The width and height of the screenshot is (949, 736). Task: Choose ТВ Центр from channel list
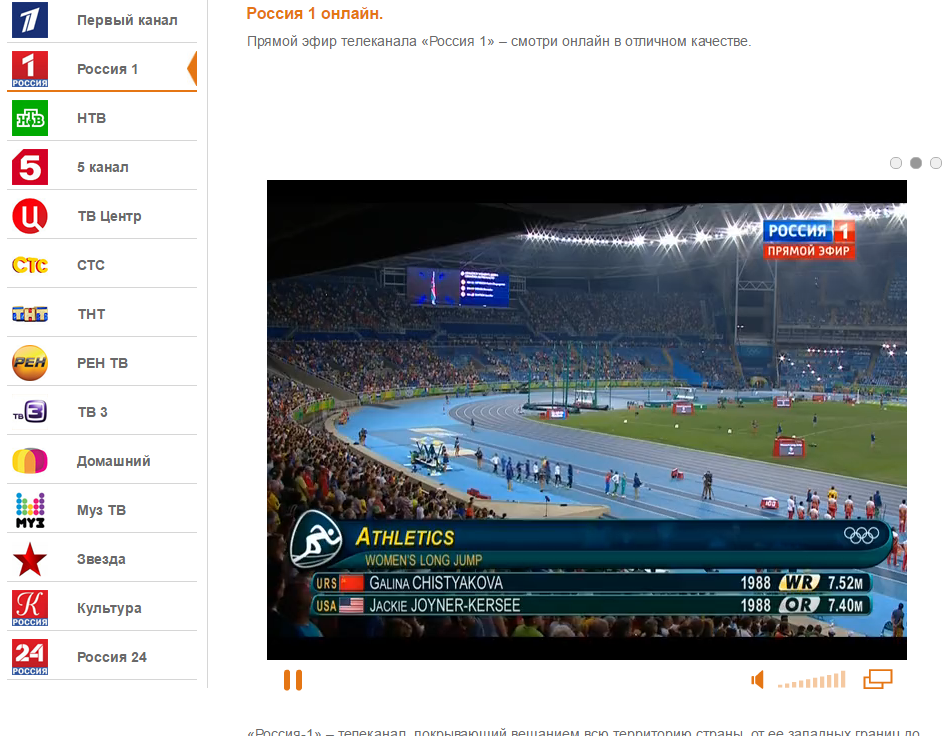(109, 216)
